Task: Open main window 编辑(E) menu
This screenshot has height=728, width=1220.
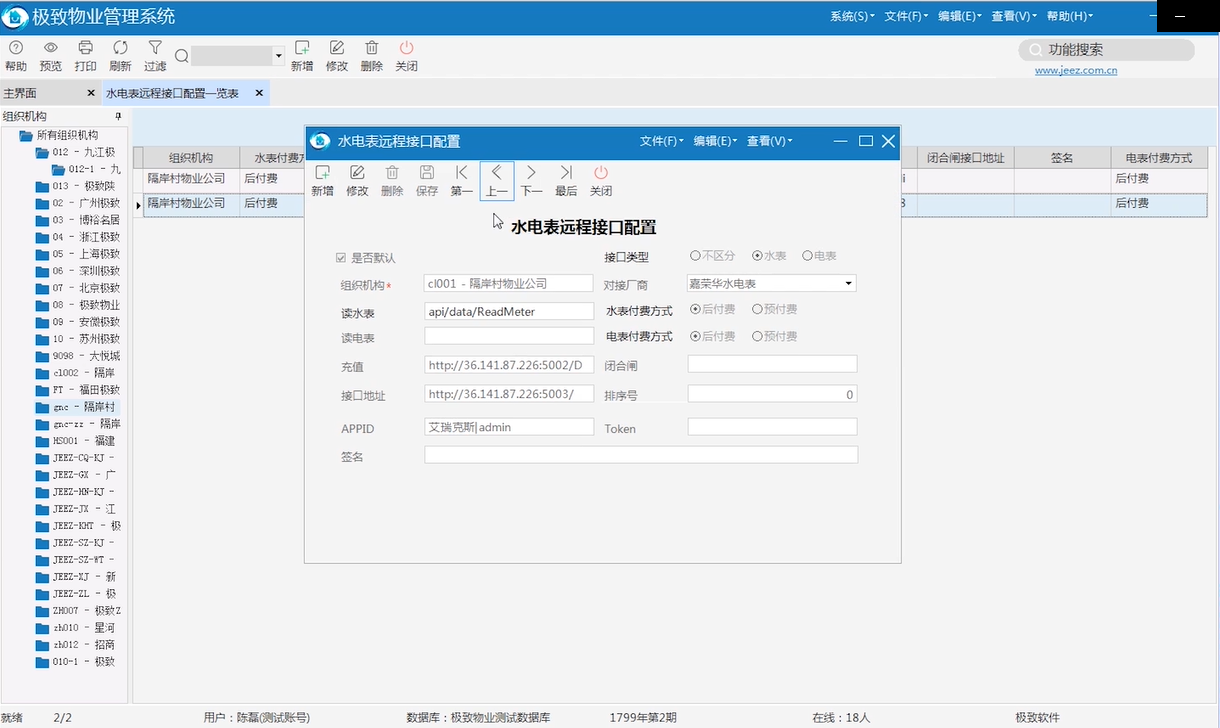Action: pos(960,16)
